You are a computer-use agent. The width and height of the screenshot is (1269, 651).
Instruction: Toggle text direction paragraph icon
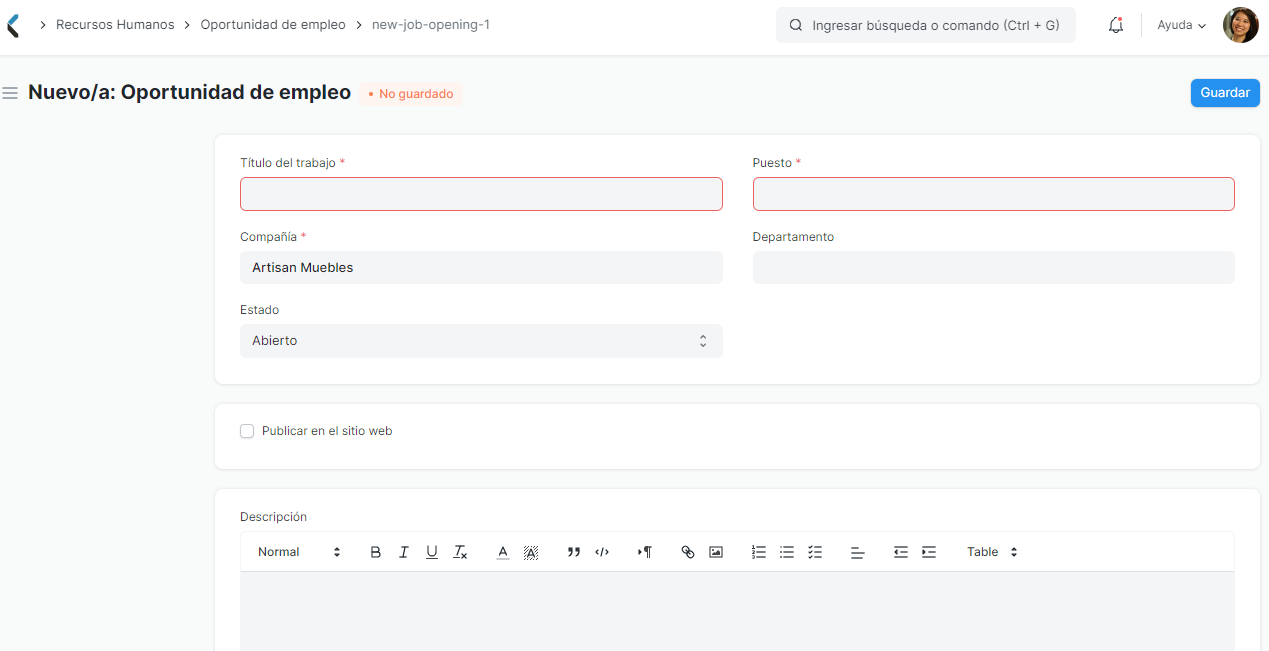tap(645, 552)
